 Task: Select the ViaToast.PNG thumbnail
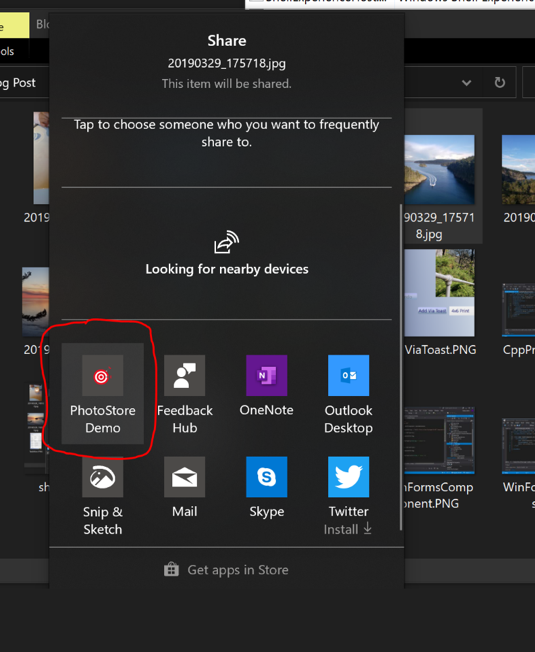tap(439, 293)
